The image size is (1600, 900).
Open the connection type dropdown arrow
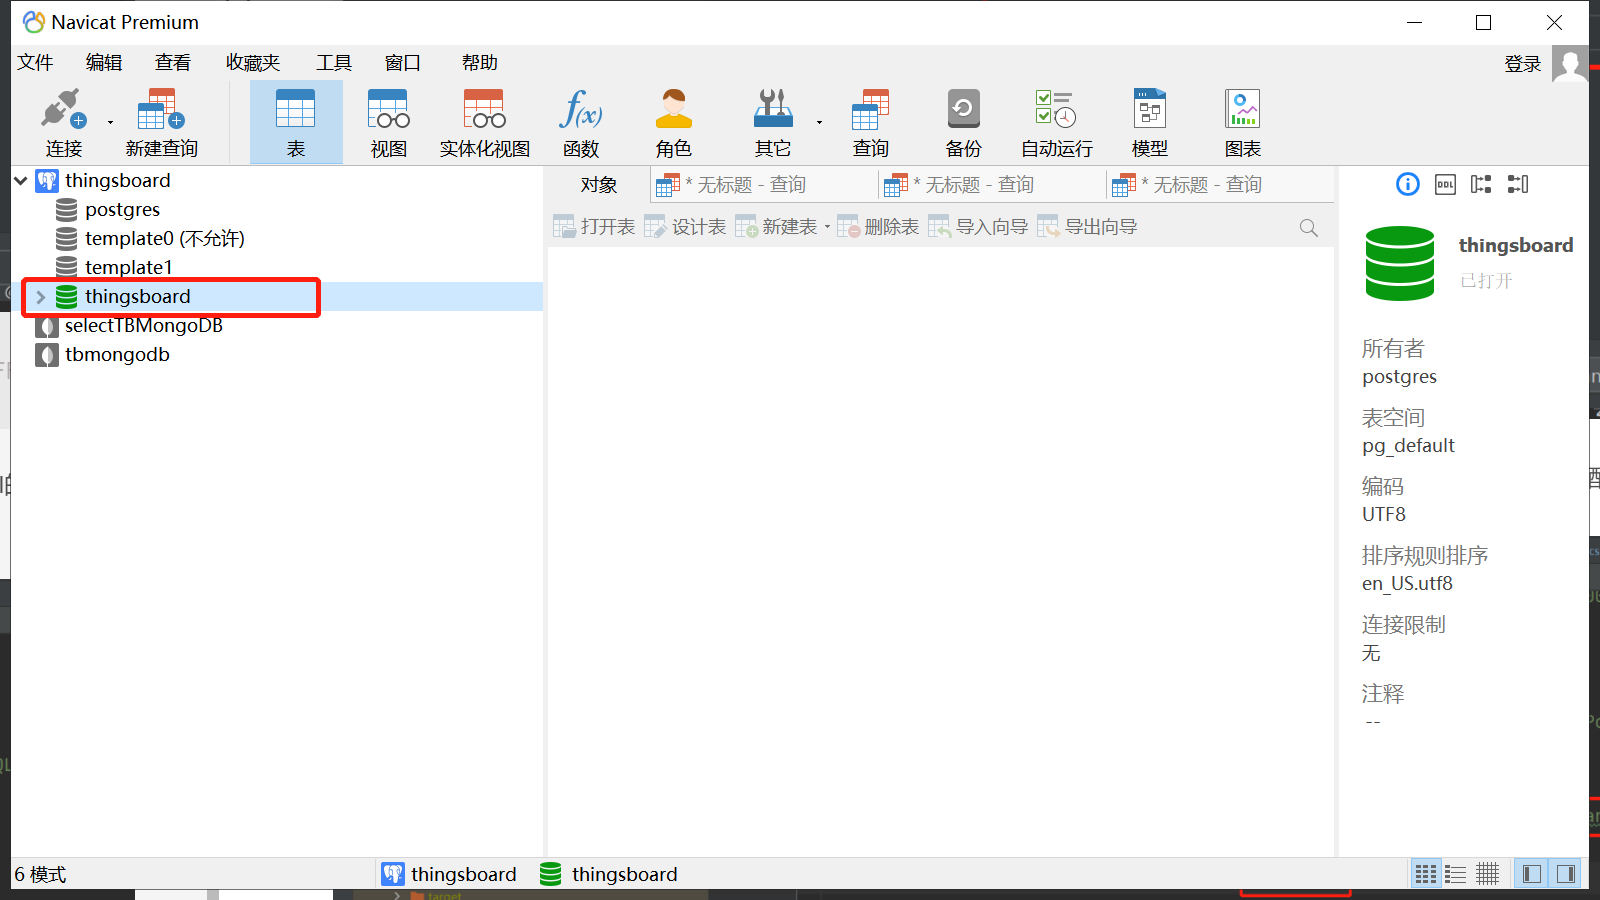click(110, 123)
